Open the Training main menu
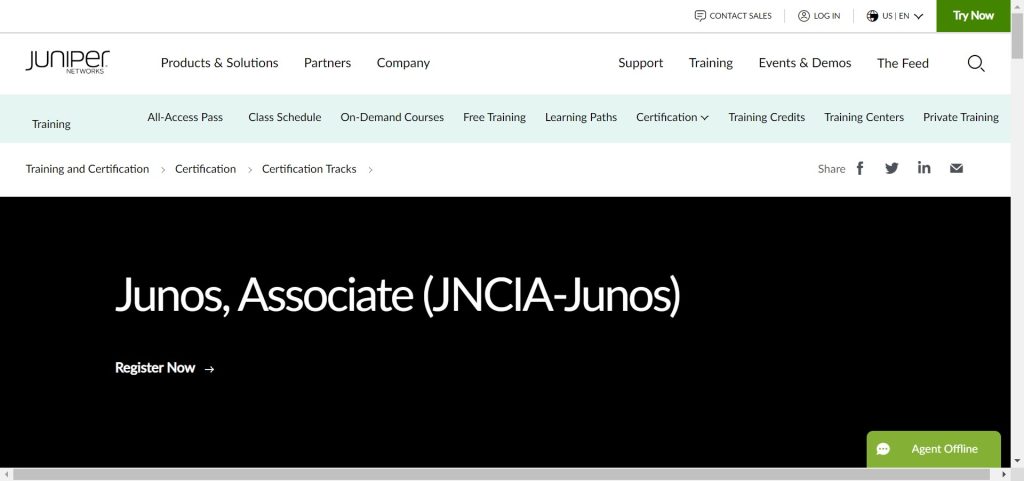Viewport: 1024px width, 481px height. (711, 63)
